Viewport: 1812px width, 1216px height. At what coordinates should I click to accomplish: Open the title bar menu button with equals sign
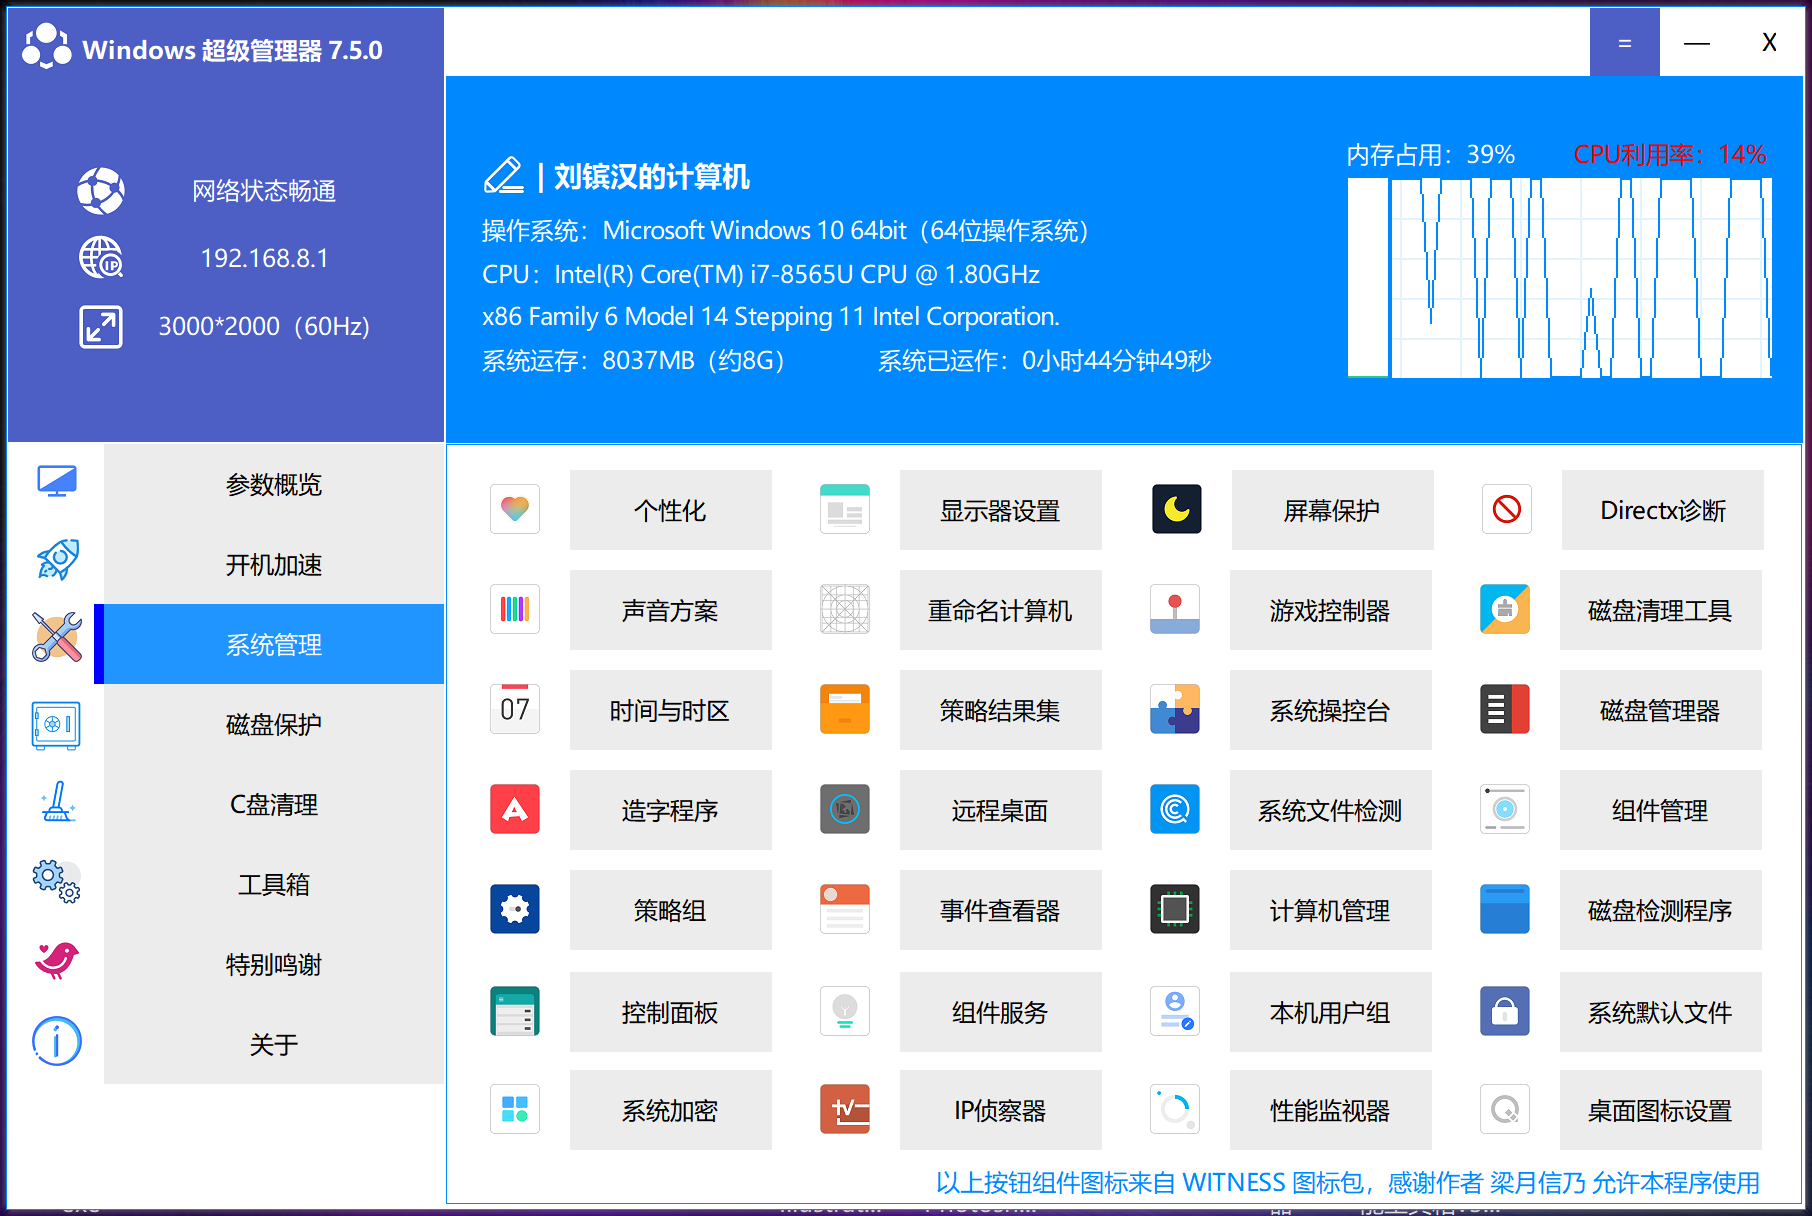[1625, 42]
